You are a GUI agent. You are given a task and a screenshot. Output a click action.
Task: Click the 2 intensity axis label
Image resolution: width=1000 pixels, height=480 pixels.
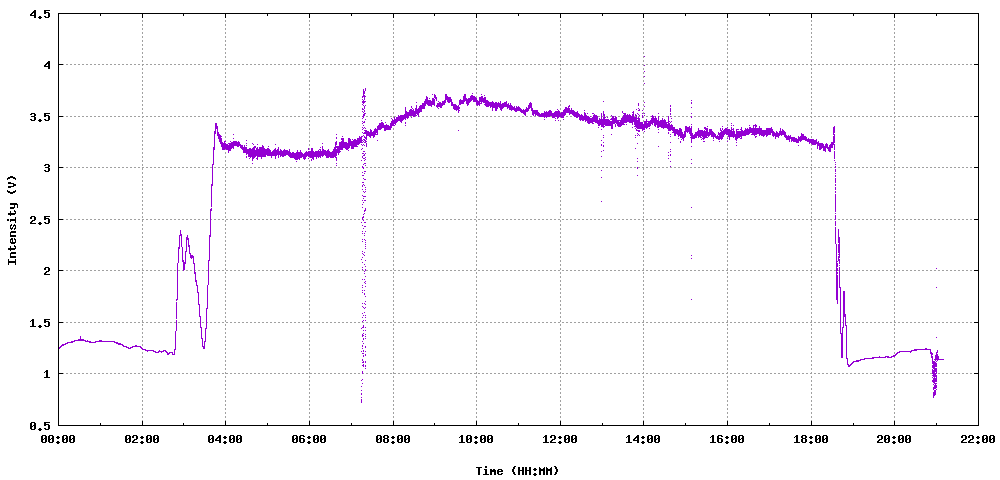pos(46,271)
